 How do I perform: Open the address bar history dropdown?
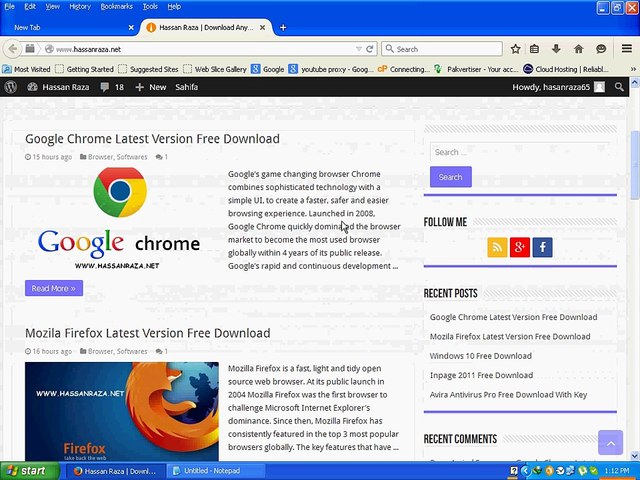359,49
